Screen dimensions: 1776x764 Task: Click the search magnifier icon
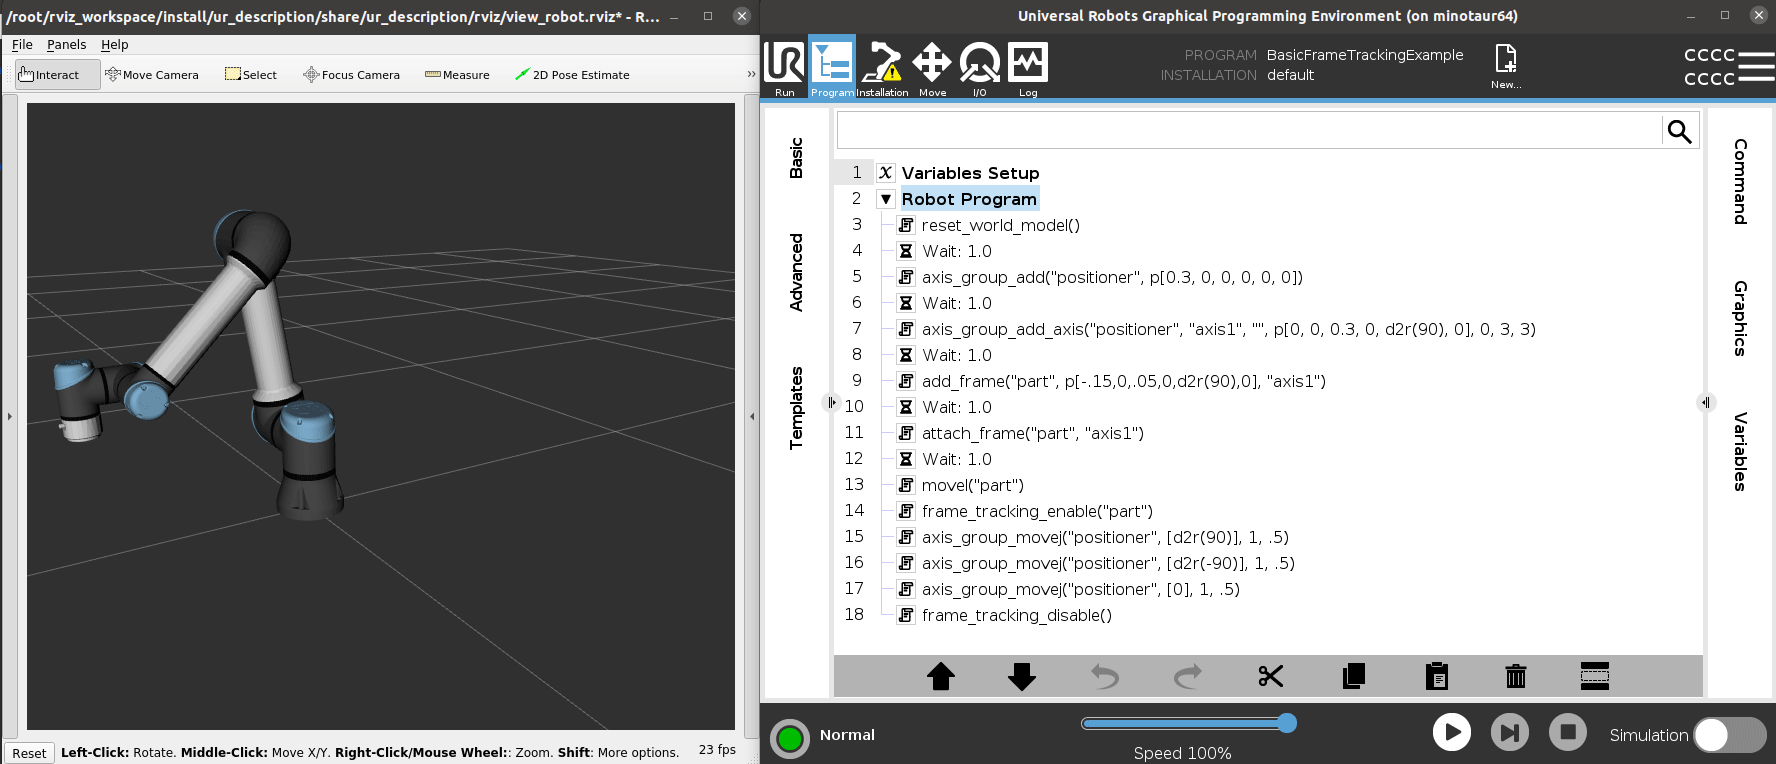[x=1679, y=131]
